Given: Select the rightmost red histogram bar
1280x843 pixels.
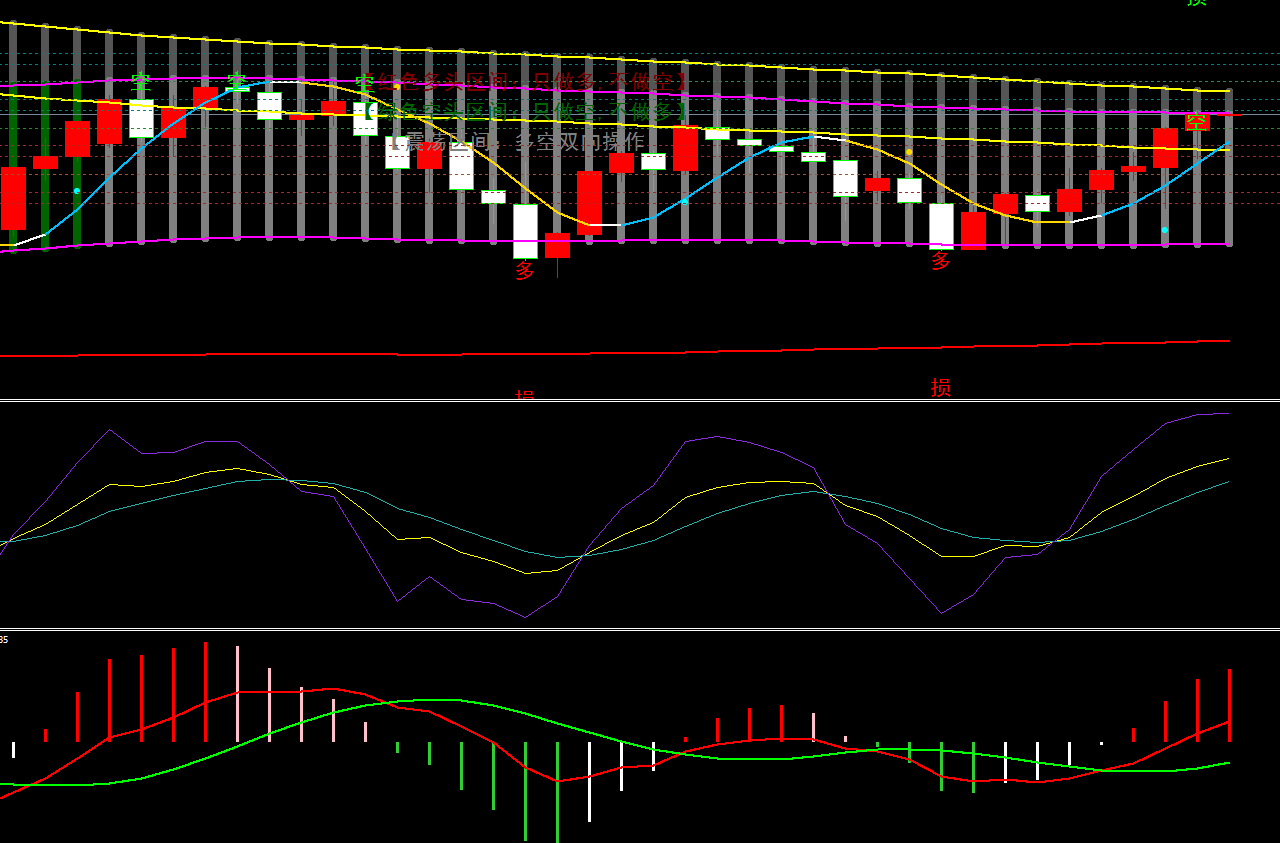Looking at the screenshot, I should point(1229,705).
